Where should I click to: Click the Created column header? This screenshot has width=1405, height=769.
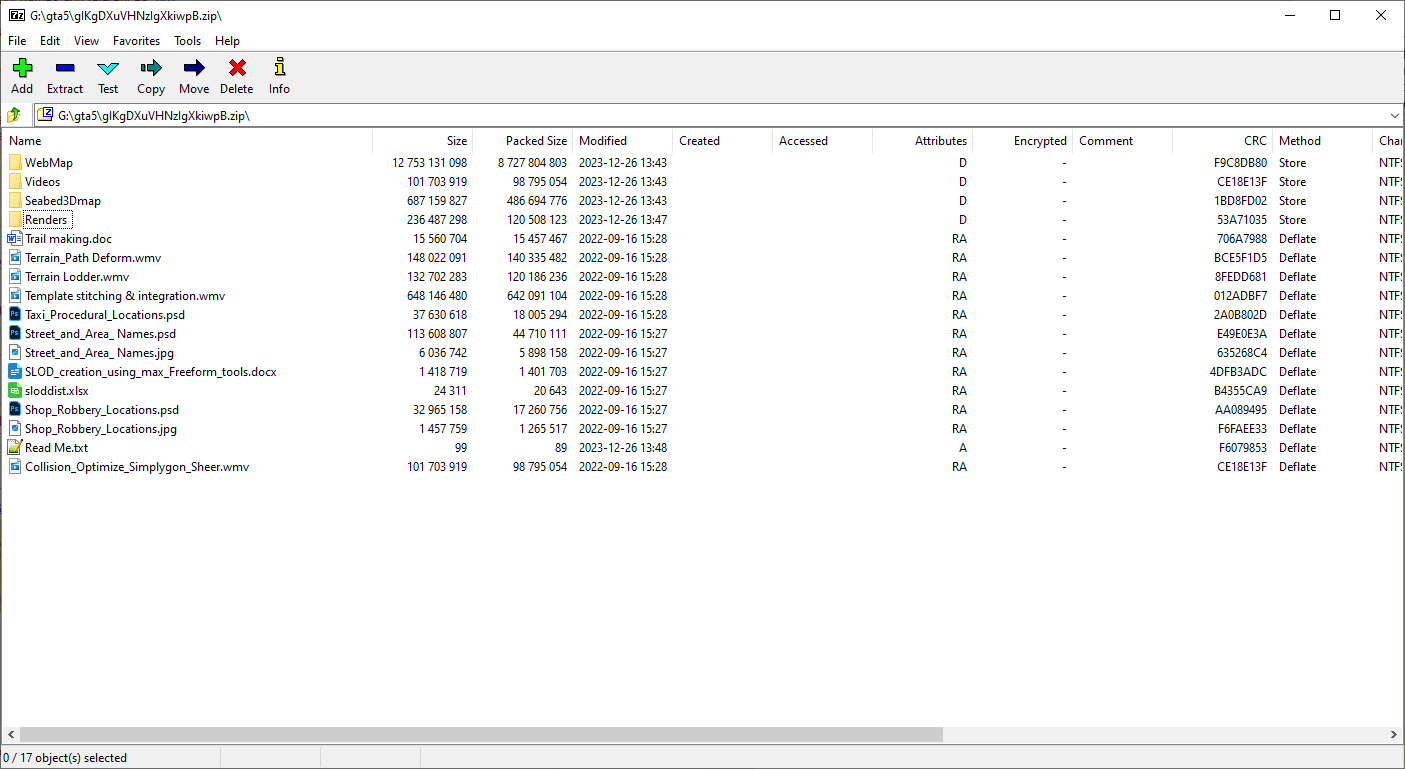(722, 141)
